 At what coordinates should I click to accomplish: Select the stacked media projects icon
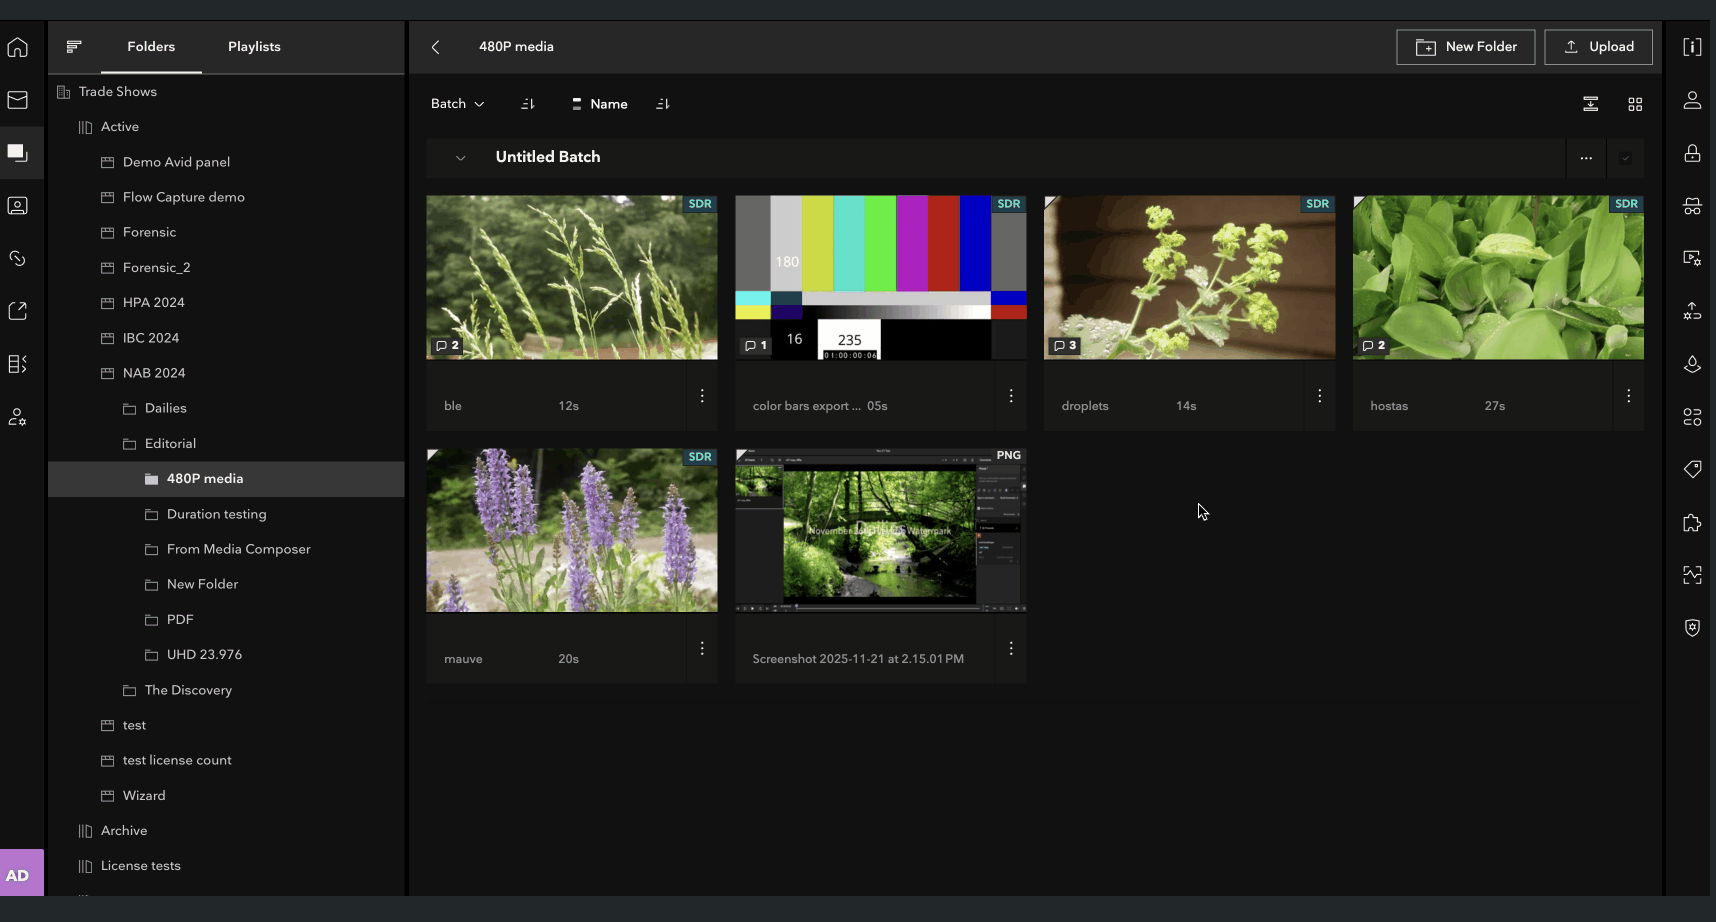[x=18, y=153]
